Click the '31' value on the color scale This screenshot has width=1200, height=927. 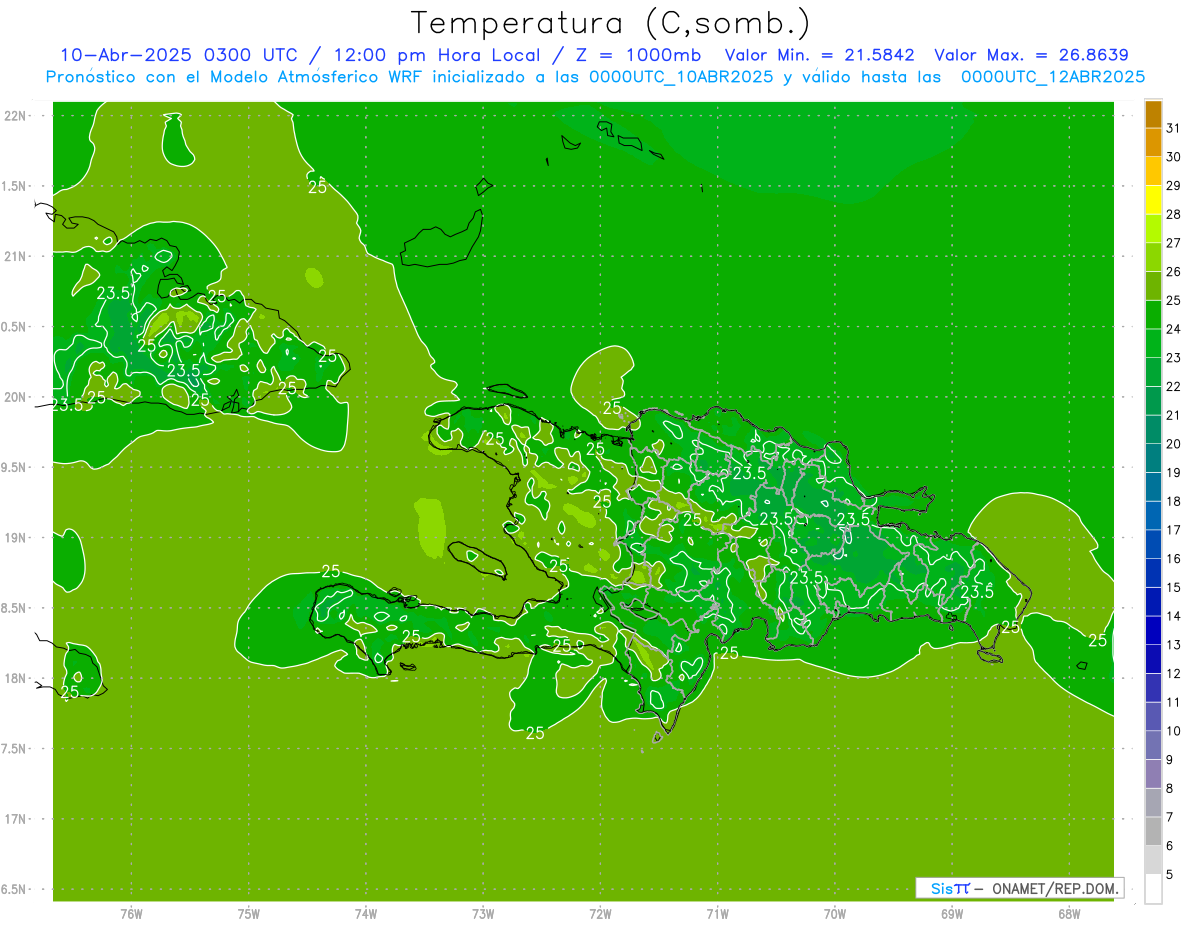(1174, 128)
